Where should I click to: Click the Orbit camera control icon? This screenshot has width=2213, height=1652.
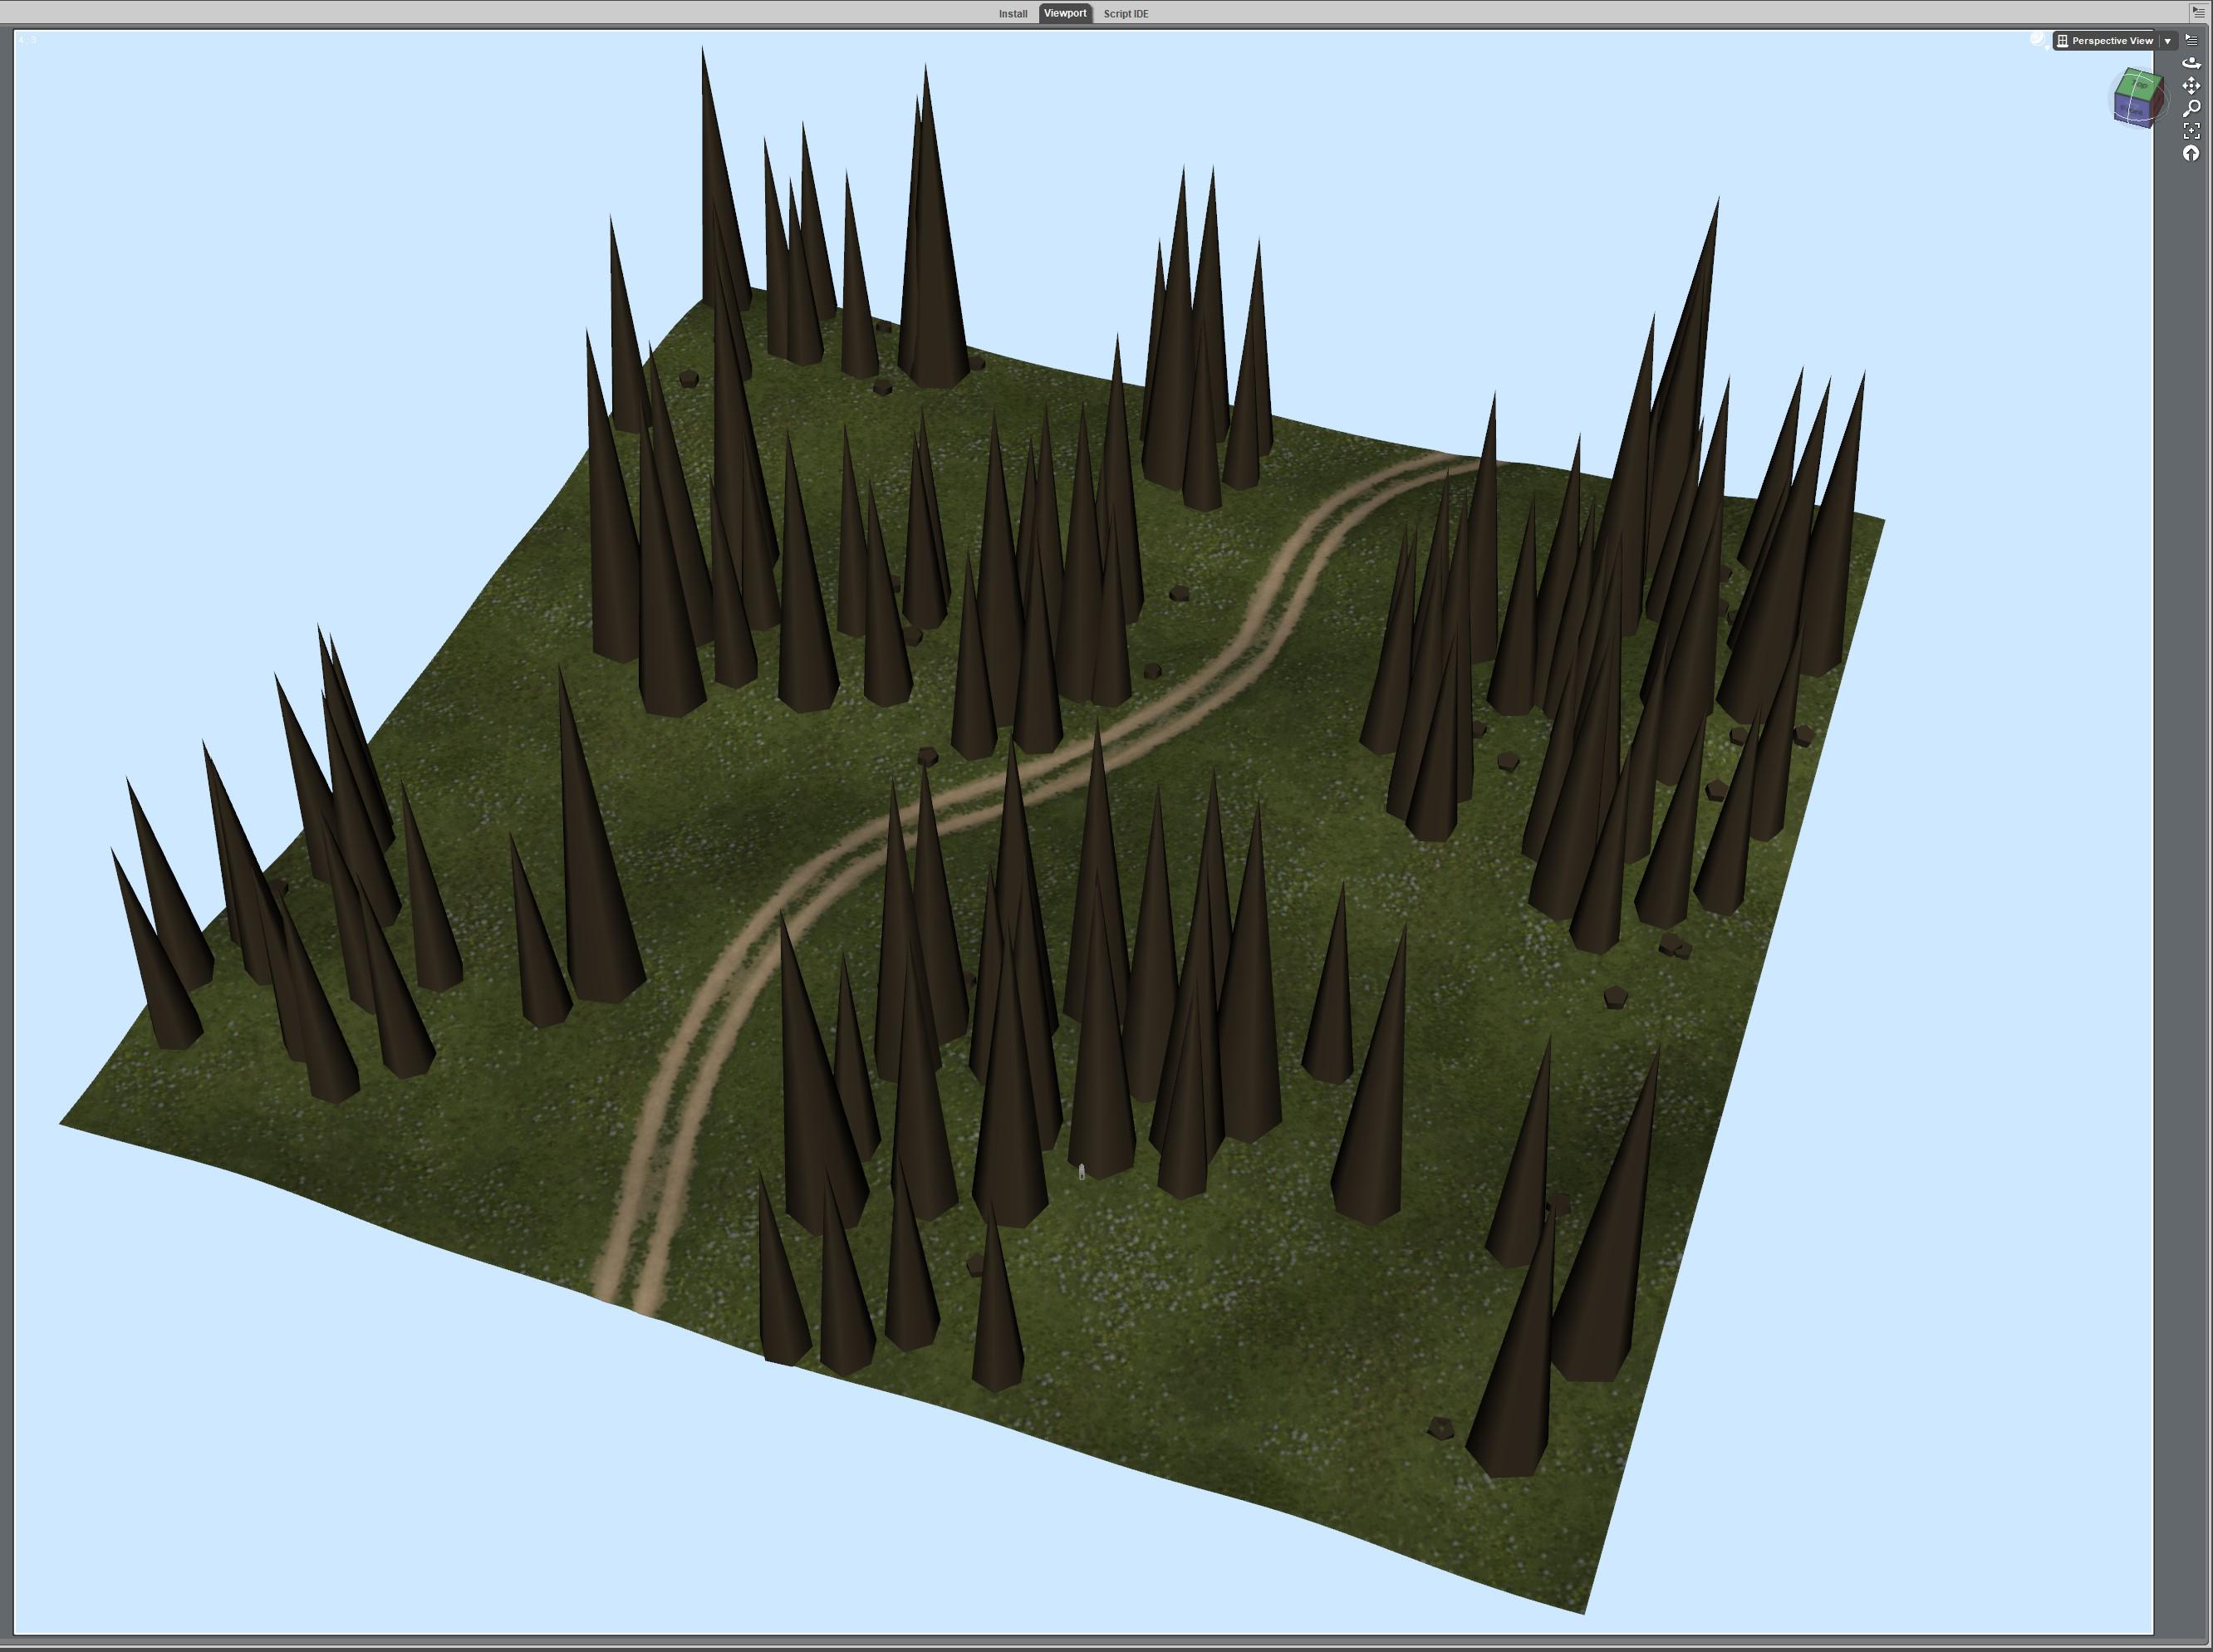coord(2191,63)
